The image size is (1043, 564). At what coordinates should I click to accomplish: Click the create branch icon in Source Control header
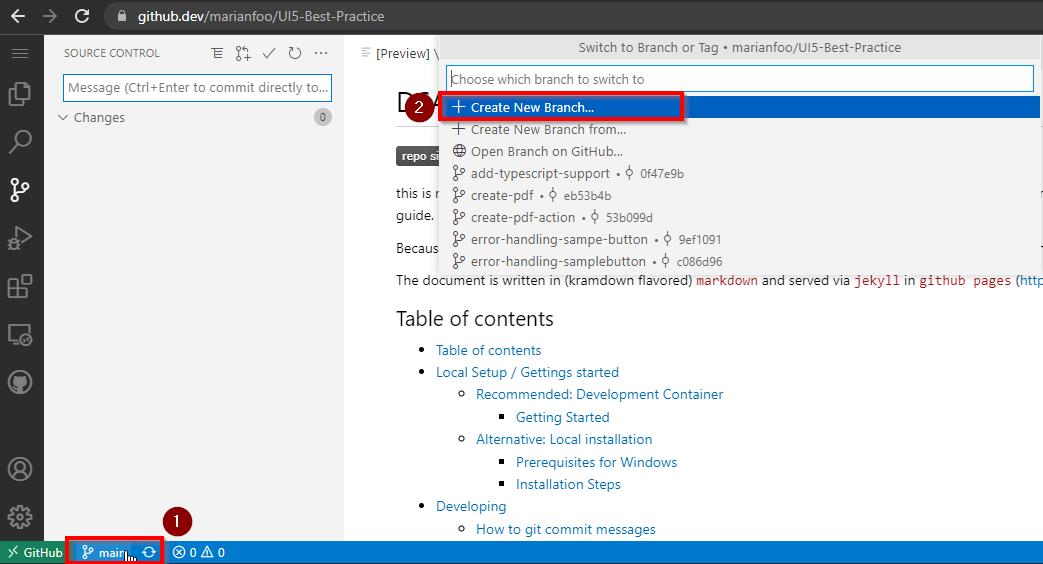pyautogui.click(x=243, y=53)
